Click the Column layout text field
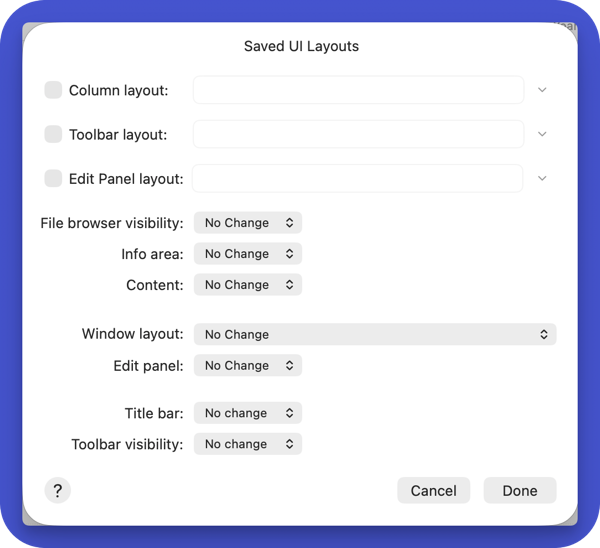Screen dimensions: 600x548 coord(358,90)
